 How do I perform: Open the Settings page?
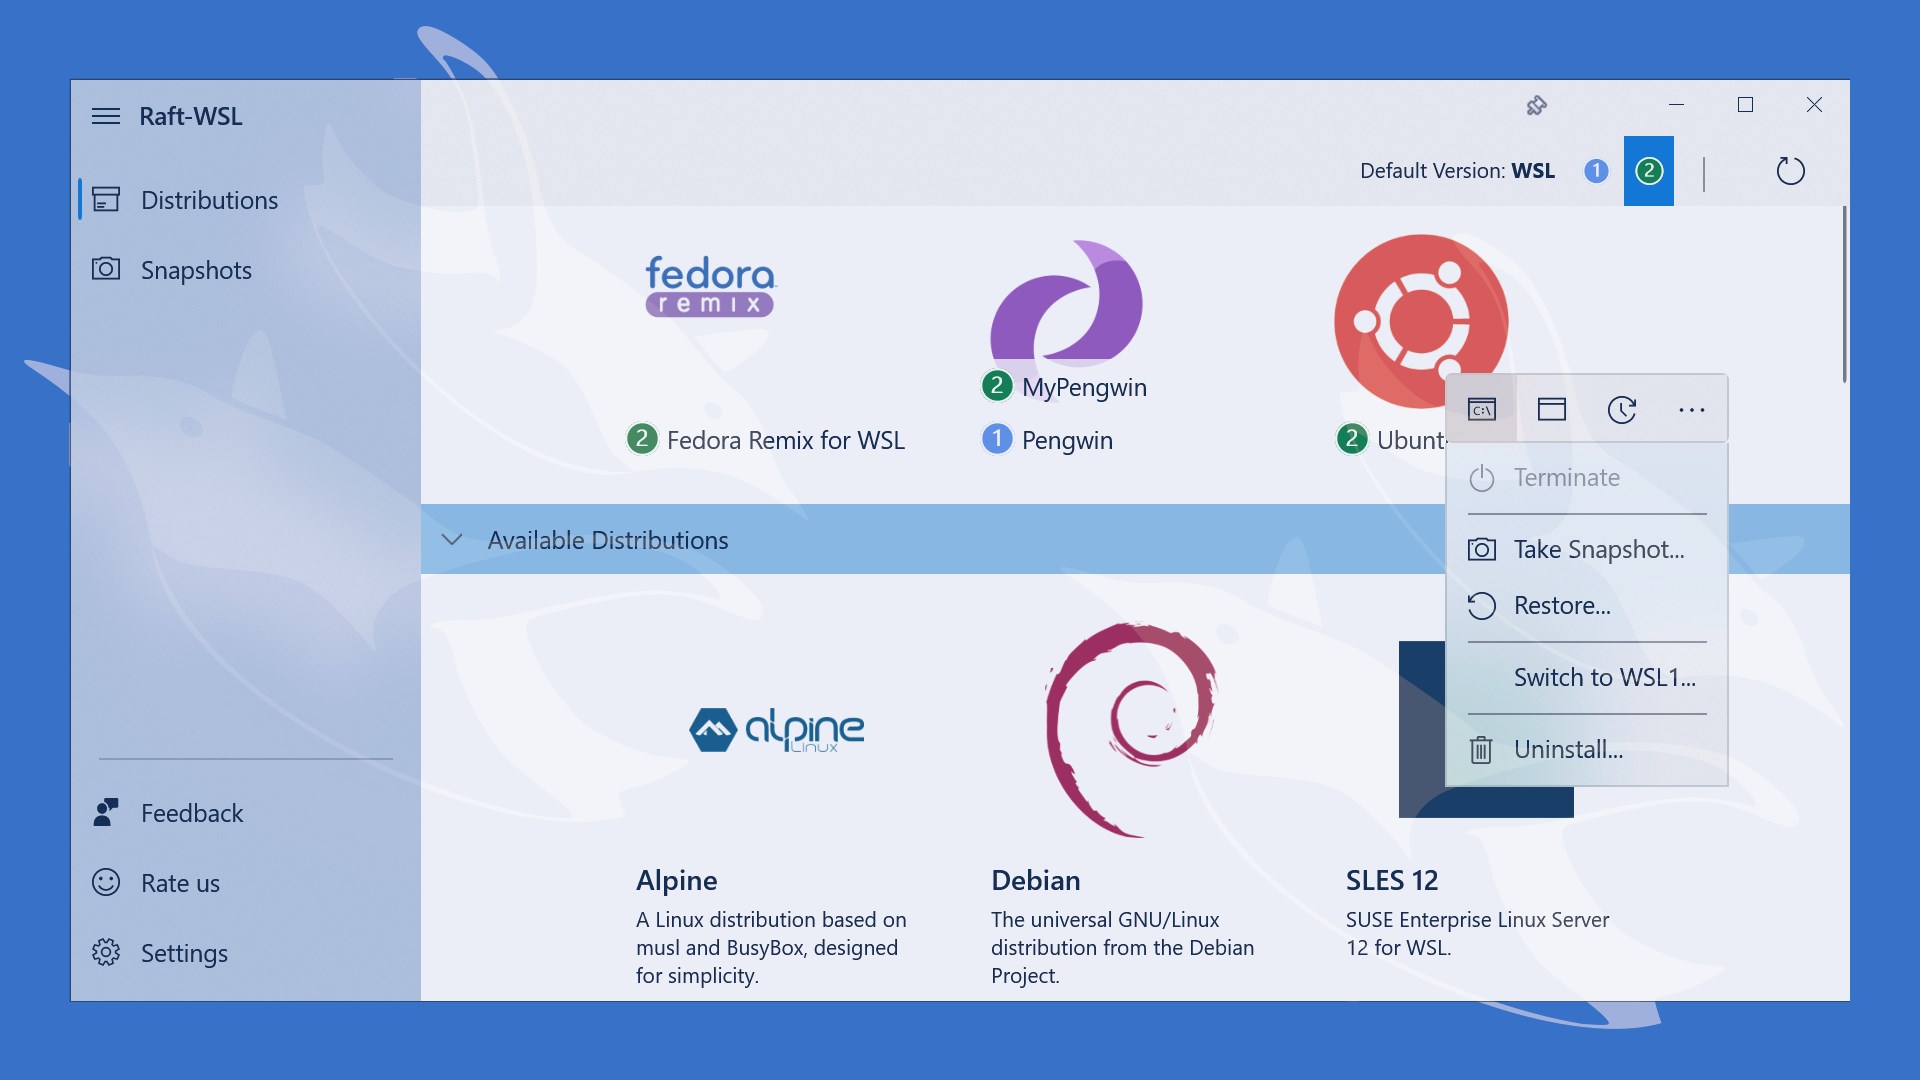(184, 953)
